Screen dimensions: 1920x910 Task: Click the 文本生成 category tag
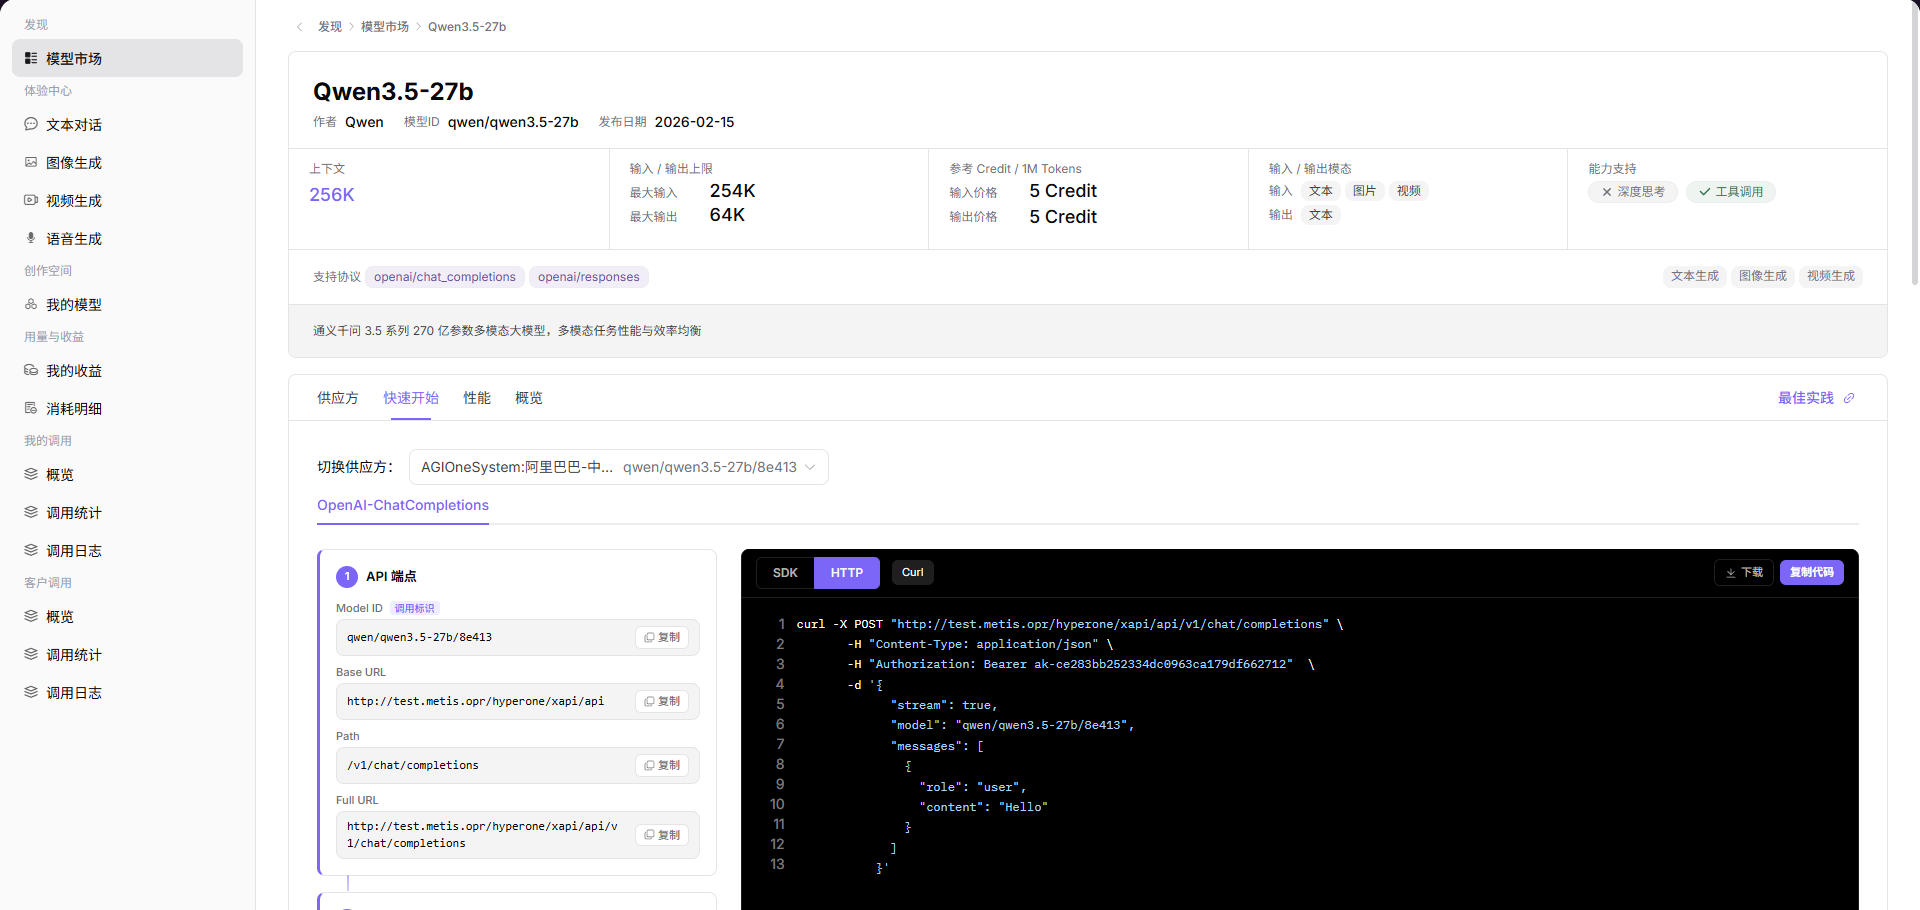pos(1695,276)
